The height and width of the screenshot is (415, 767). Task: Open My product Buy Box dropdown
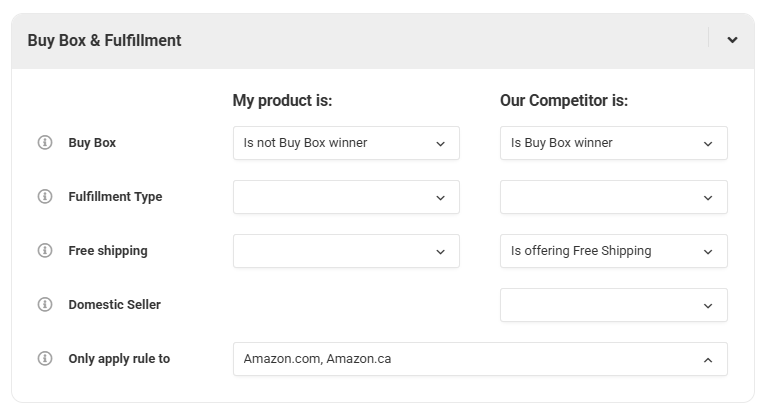click(x=345, y=143)
